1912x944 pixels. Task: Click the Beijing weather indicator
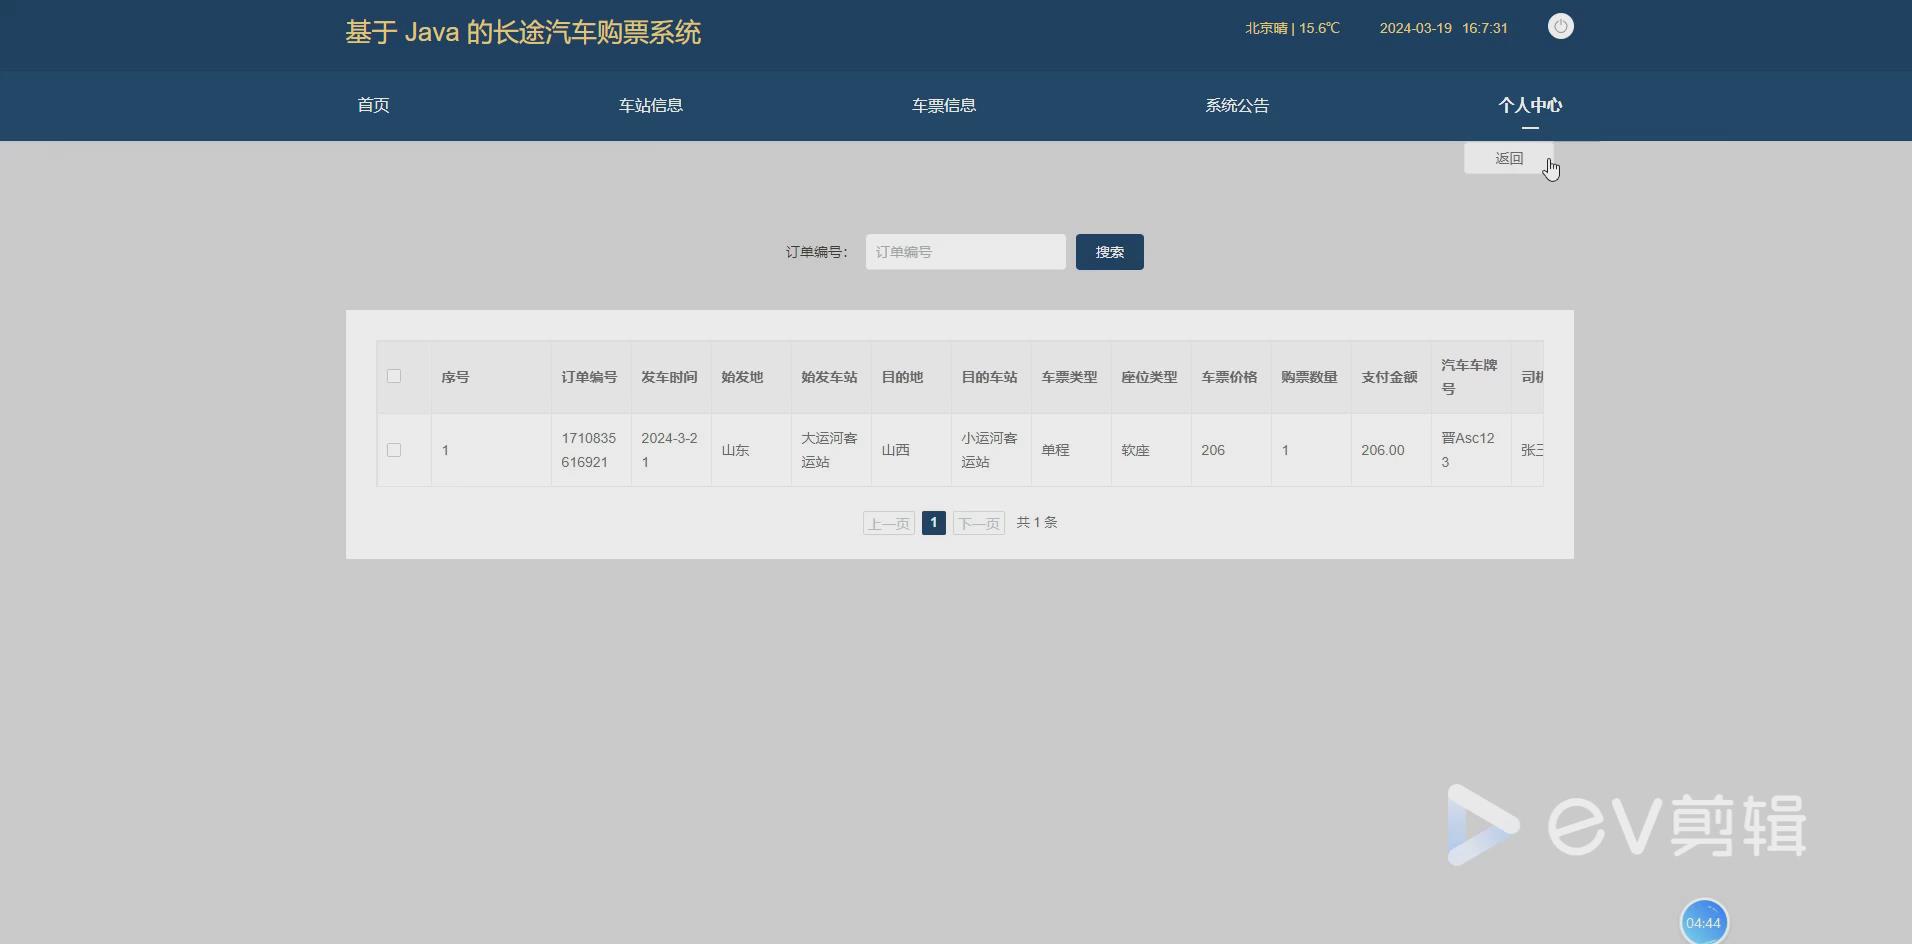click(1290, 28)
